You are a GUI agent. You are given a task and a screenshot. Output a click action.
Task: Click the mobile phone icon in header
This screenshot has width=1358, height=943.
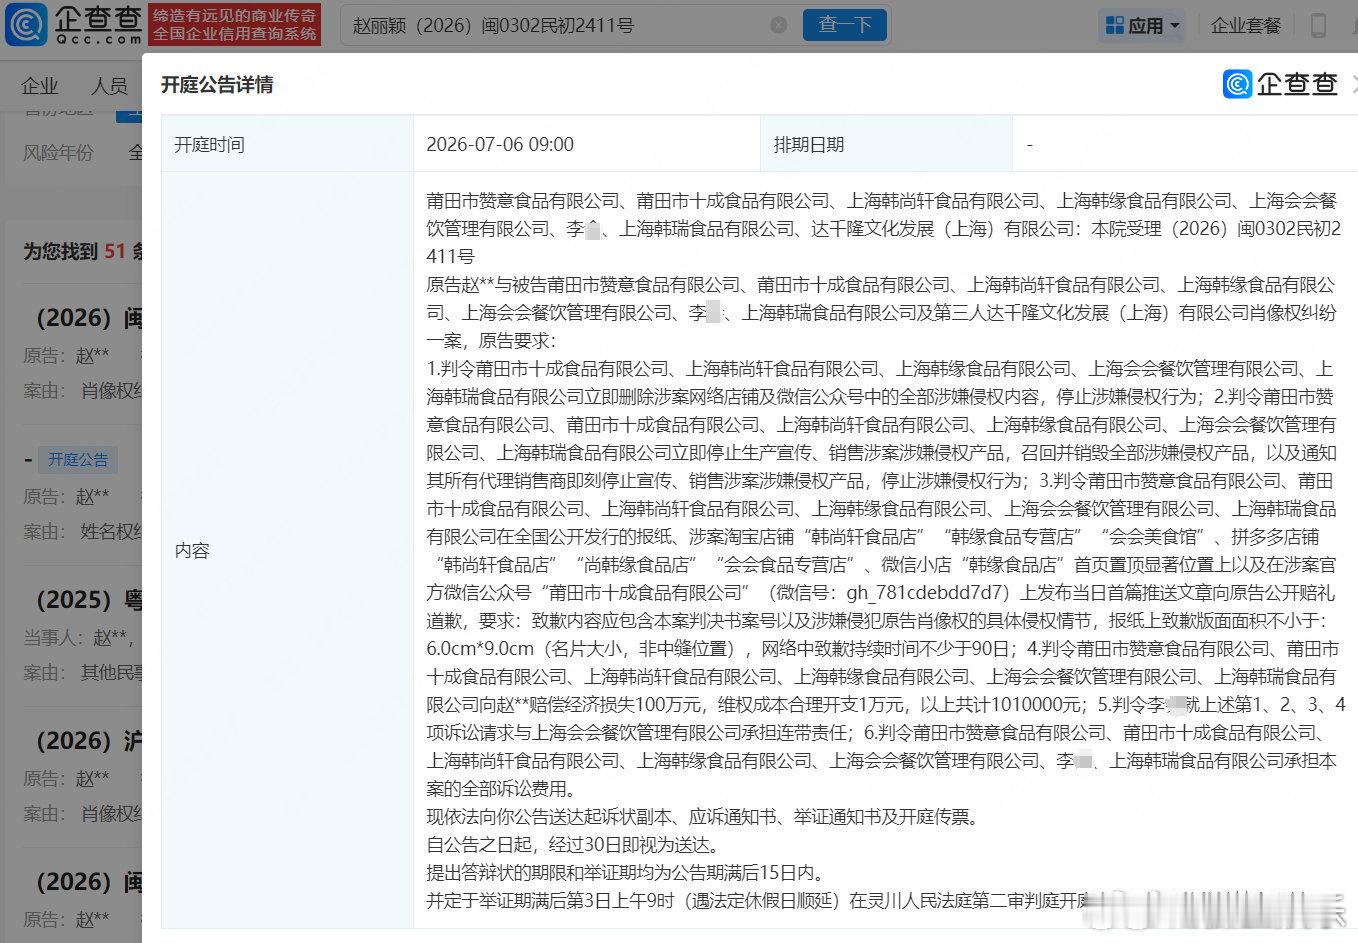(1318, 25)
